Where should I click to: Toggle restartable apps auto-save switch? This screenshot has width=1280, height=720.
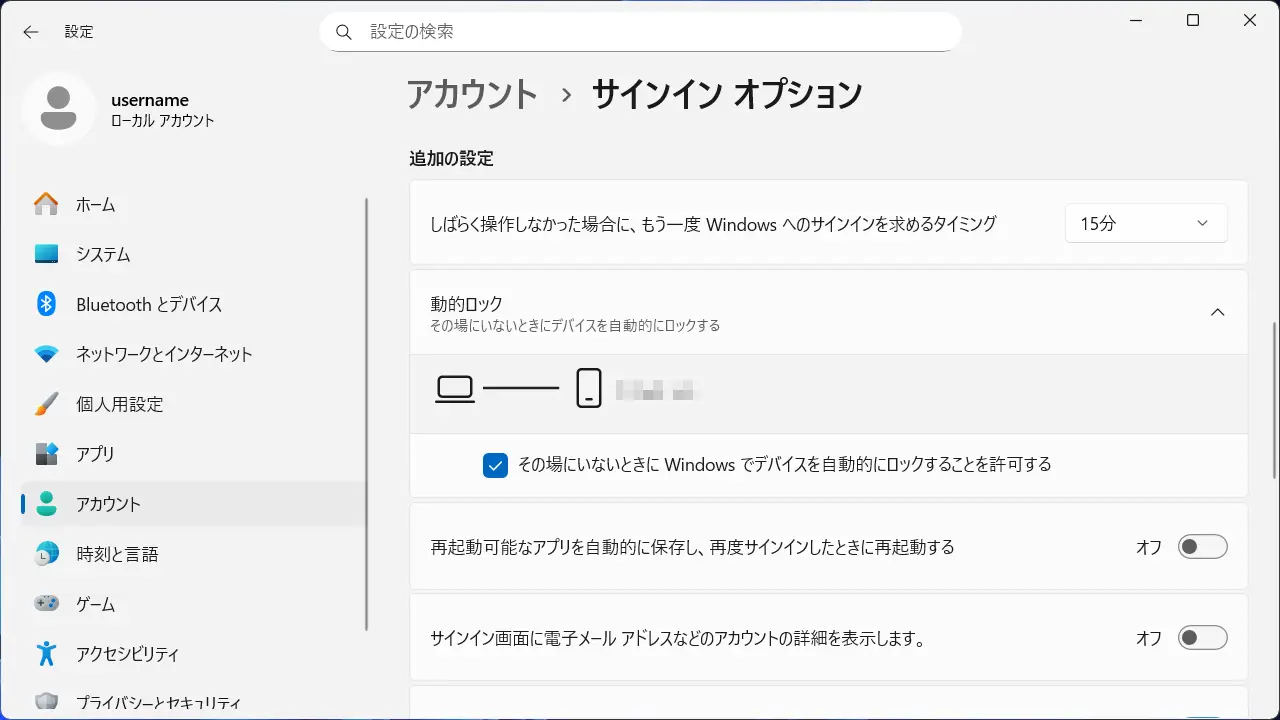click(1201, 547)
